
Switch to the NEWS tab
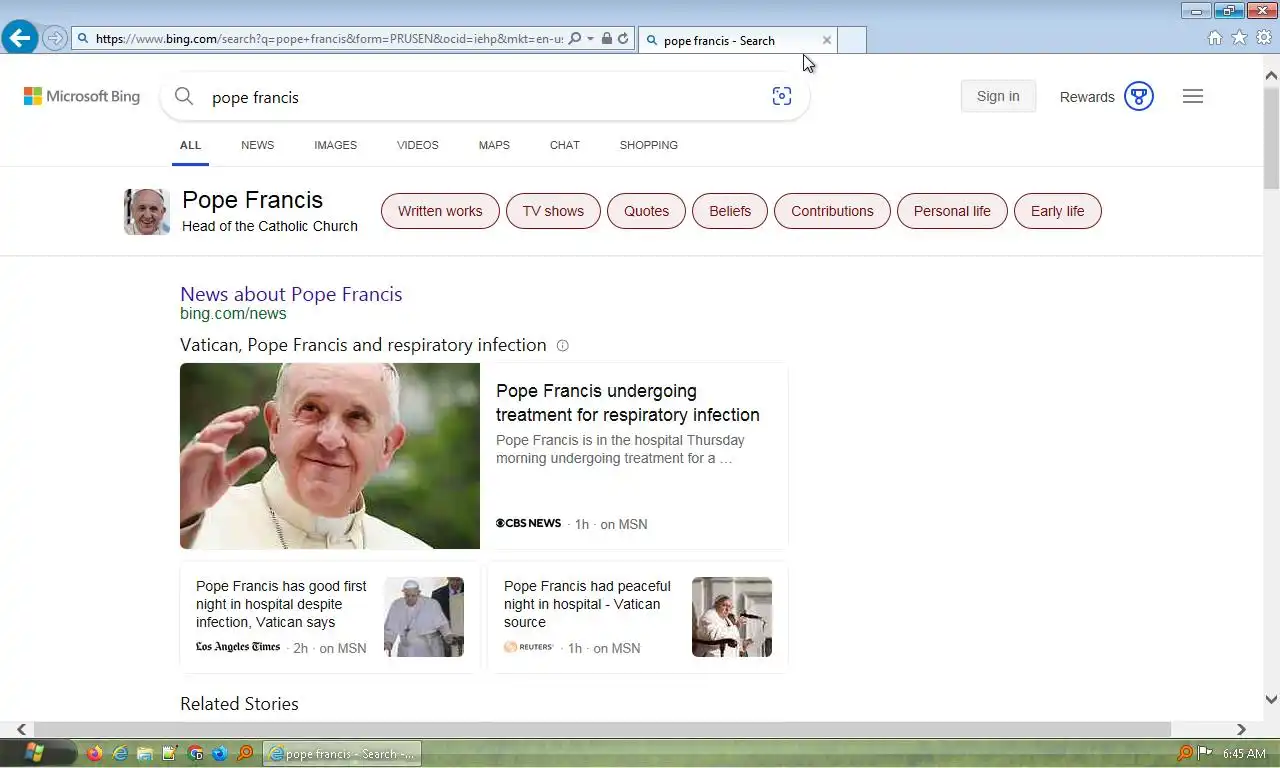(x=257, y=145)
